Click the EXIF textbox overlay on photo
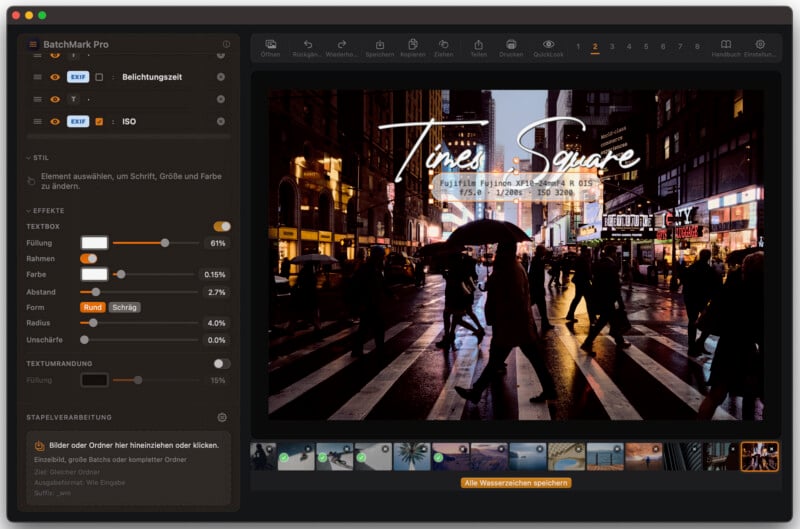The image size is (800, 529). click(x=516, y=188)
